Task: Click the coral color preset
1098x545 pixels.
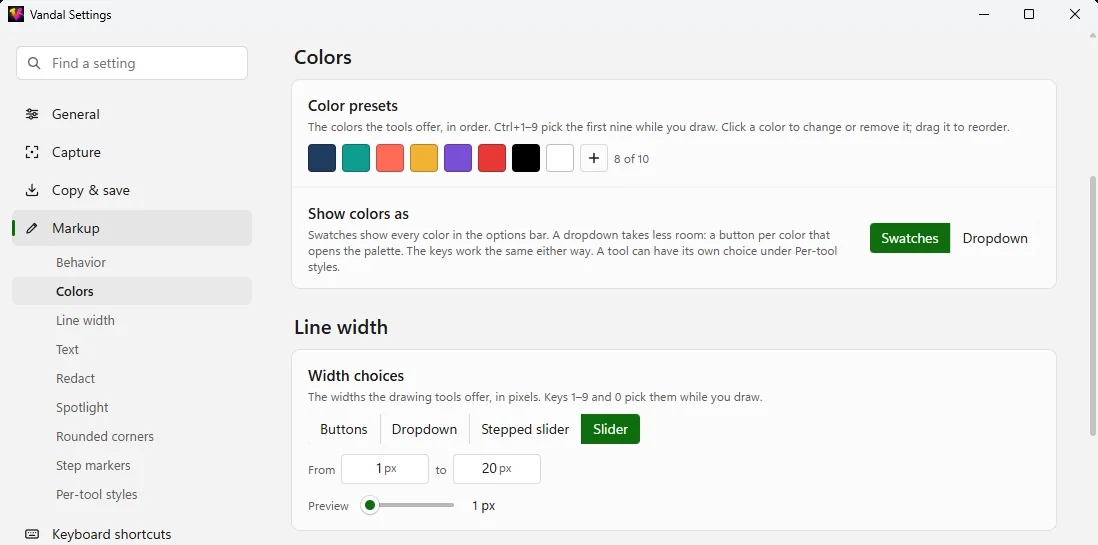Action: pyautogui.click(x=390, y=158)
